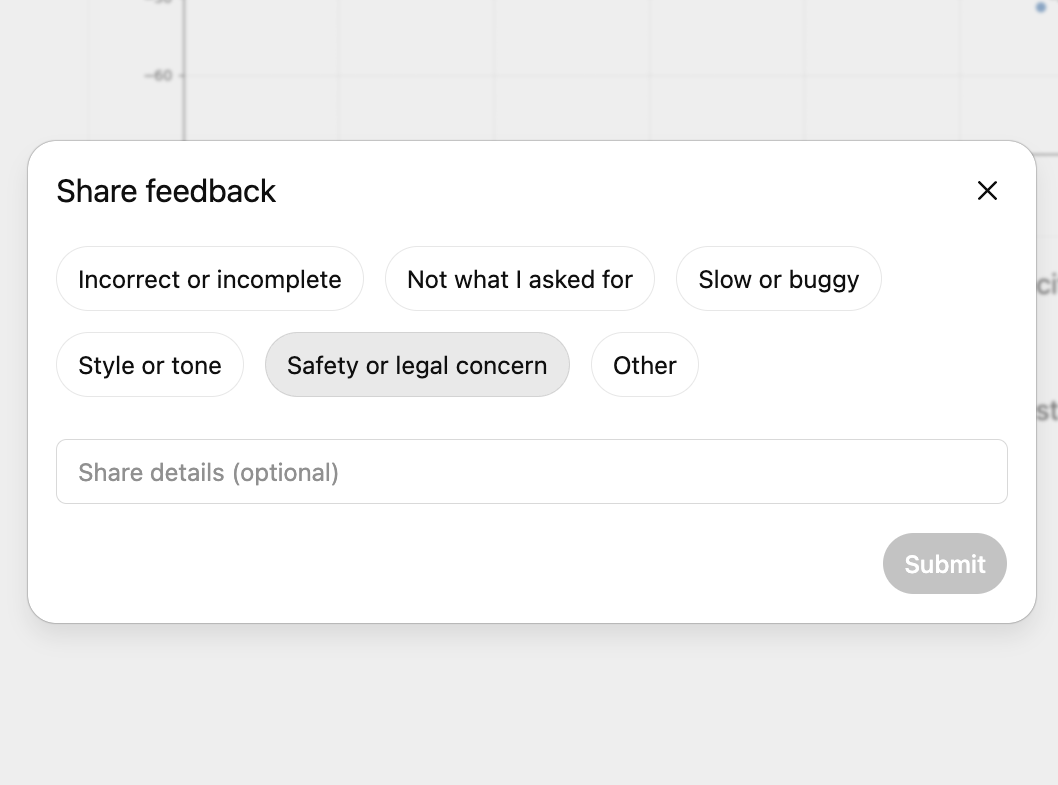Image resolution: width=1058 pixels, height=785 pixels.
Task: Choose the Not what I asked for option
Action: 519,279
